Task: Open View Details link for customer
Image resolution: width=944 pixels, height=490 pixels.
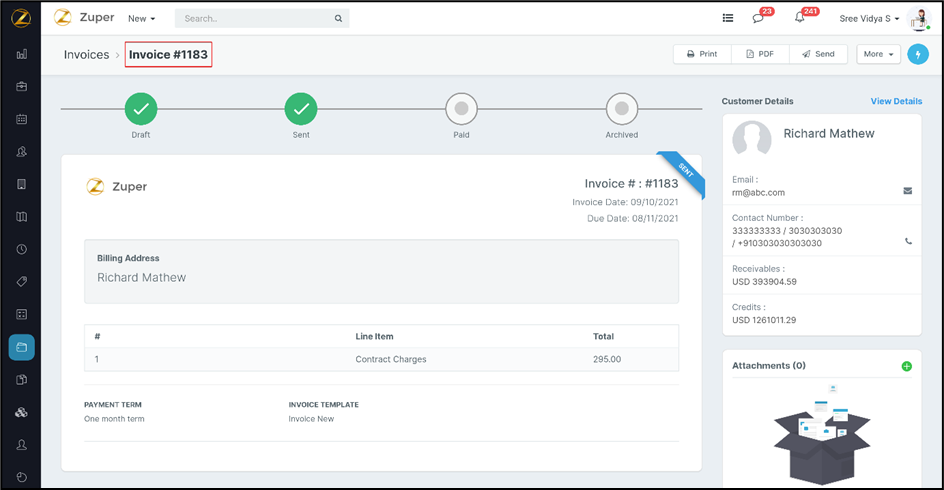Action: click(x=896, y=101)
